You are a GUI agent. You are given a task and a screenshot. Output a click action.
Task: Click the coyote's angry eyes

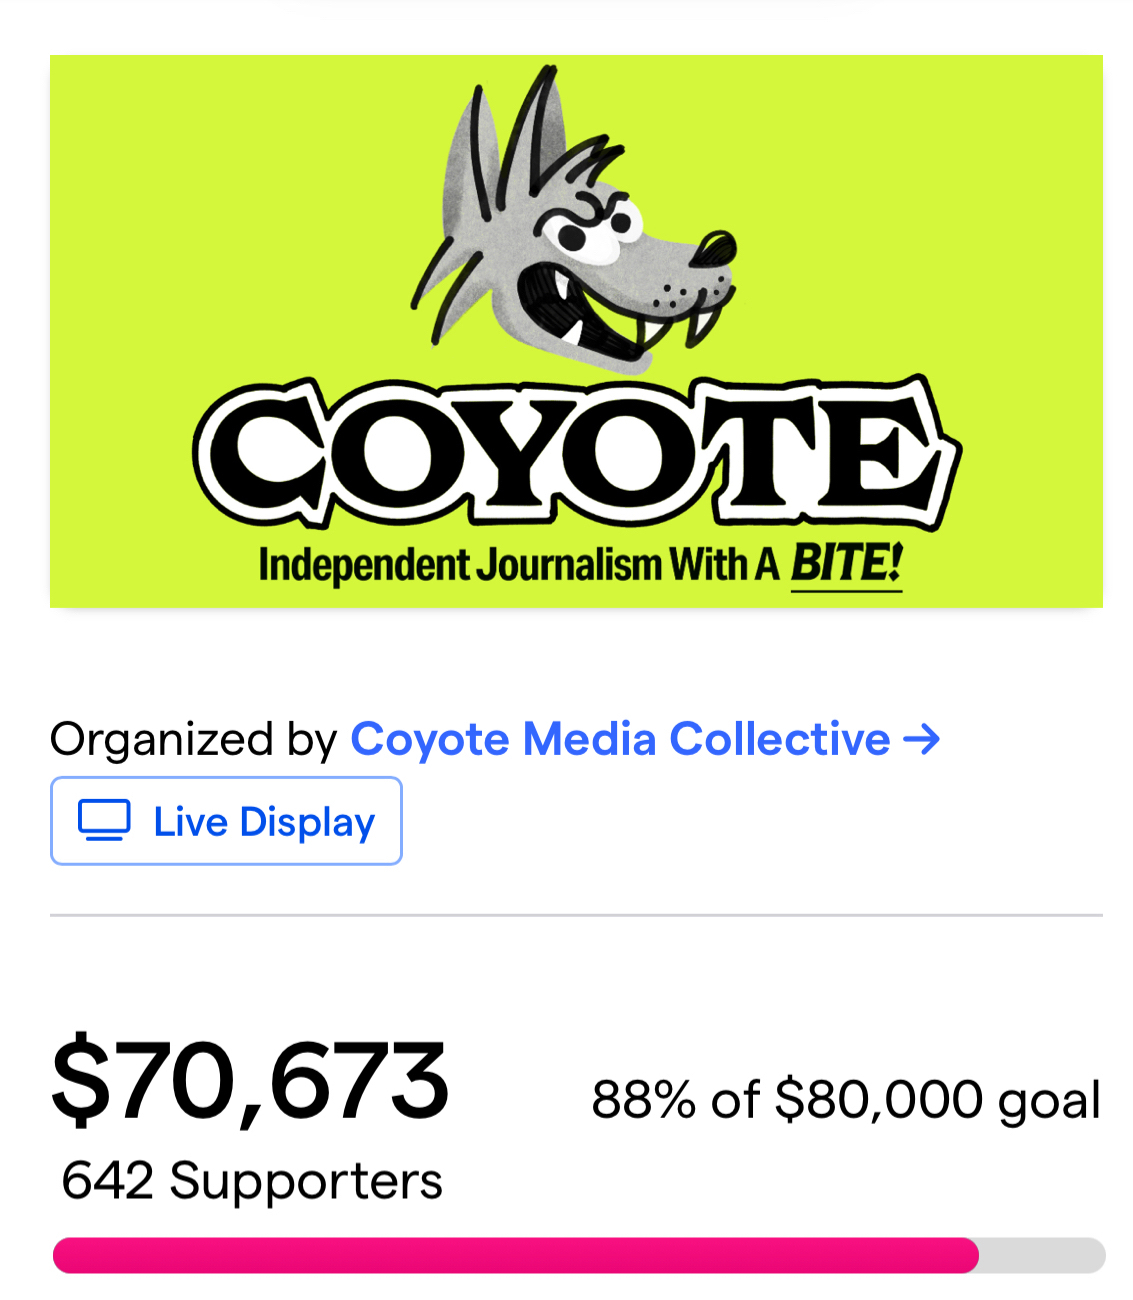[592, 228]
